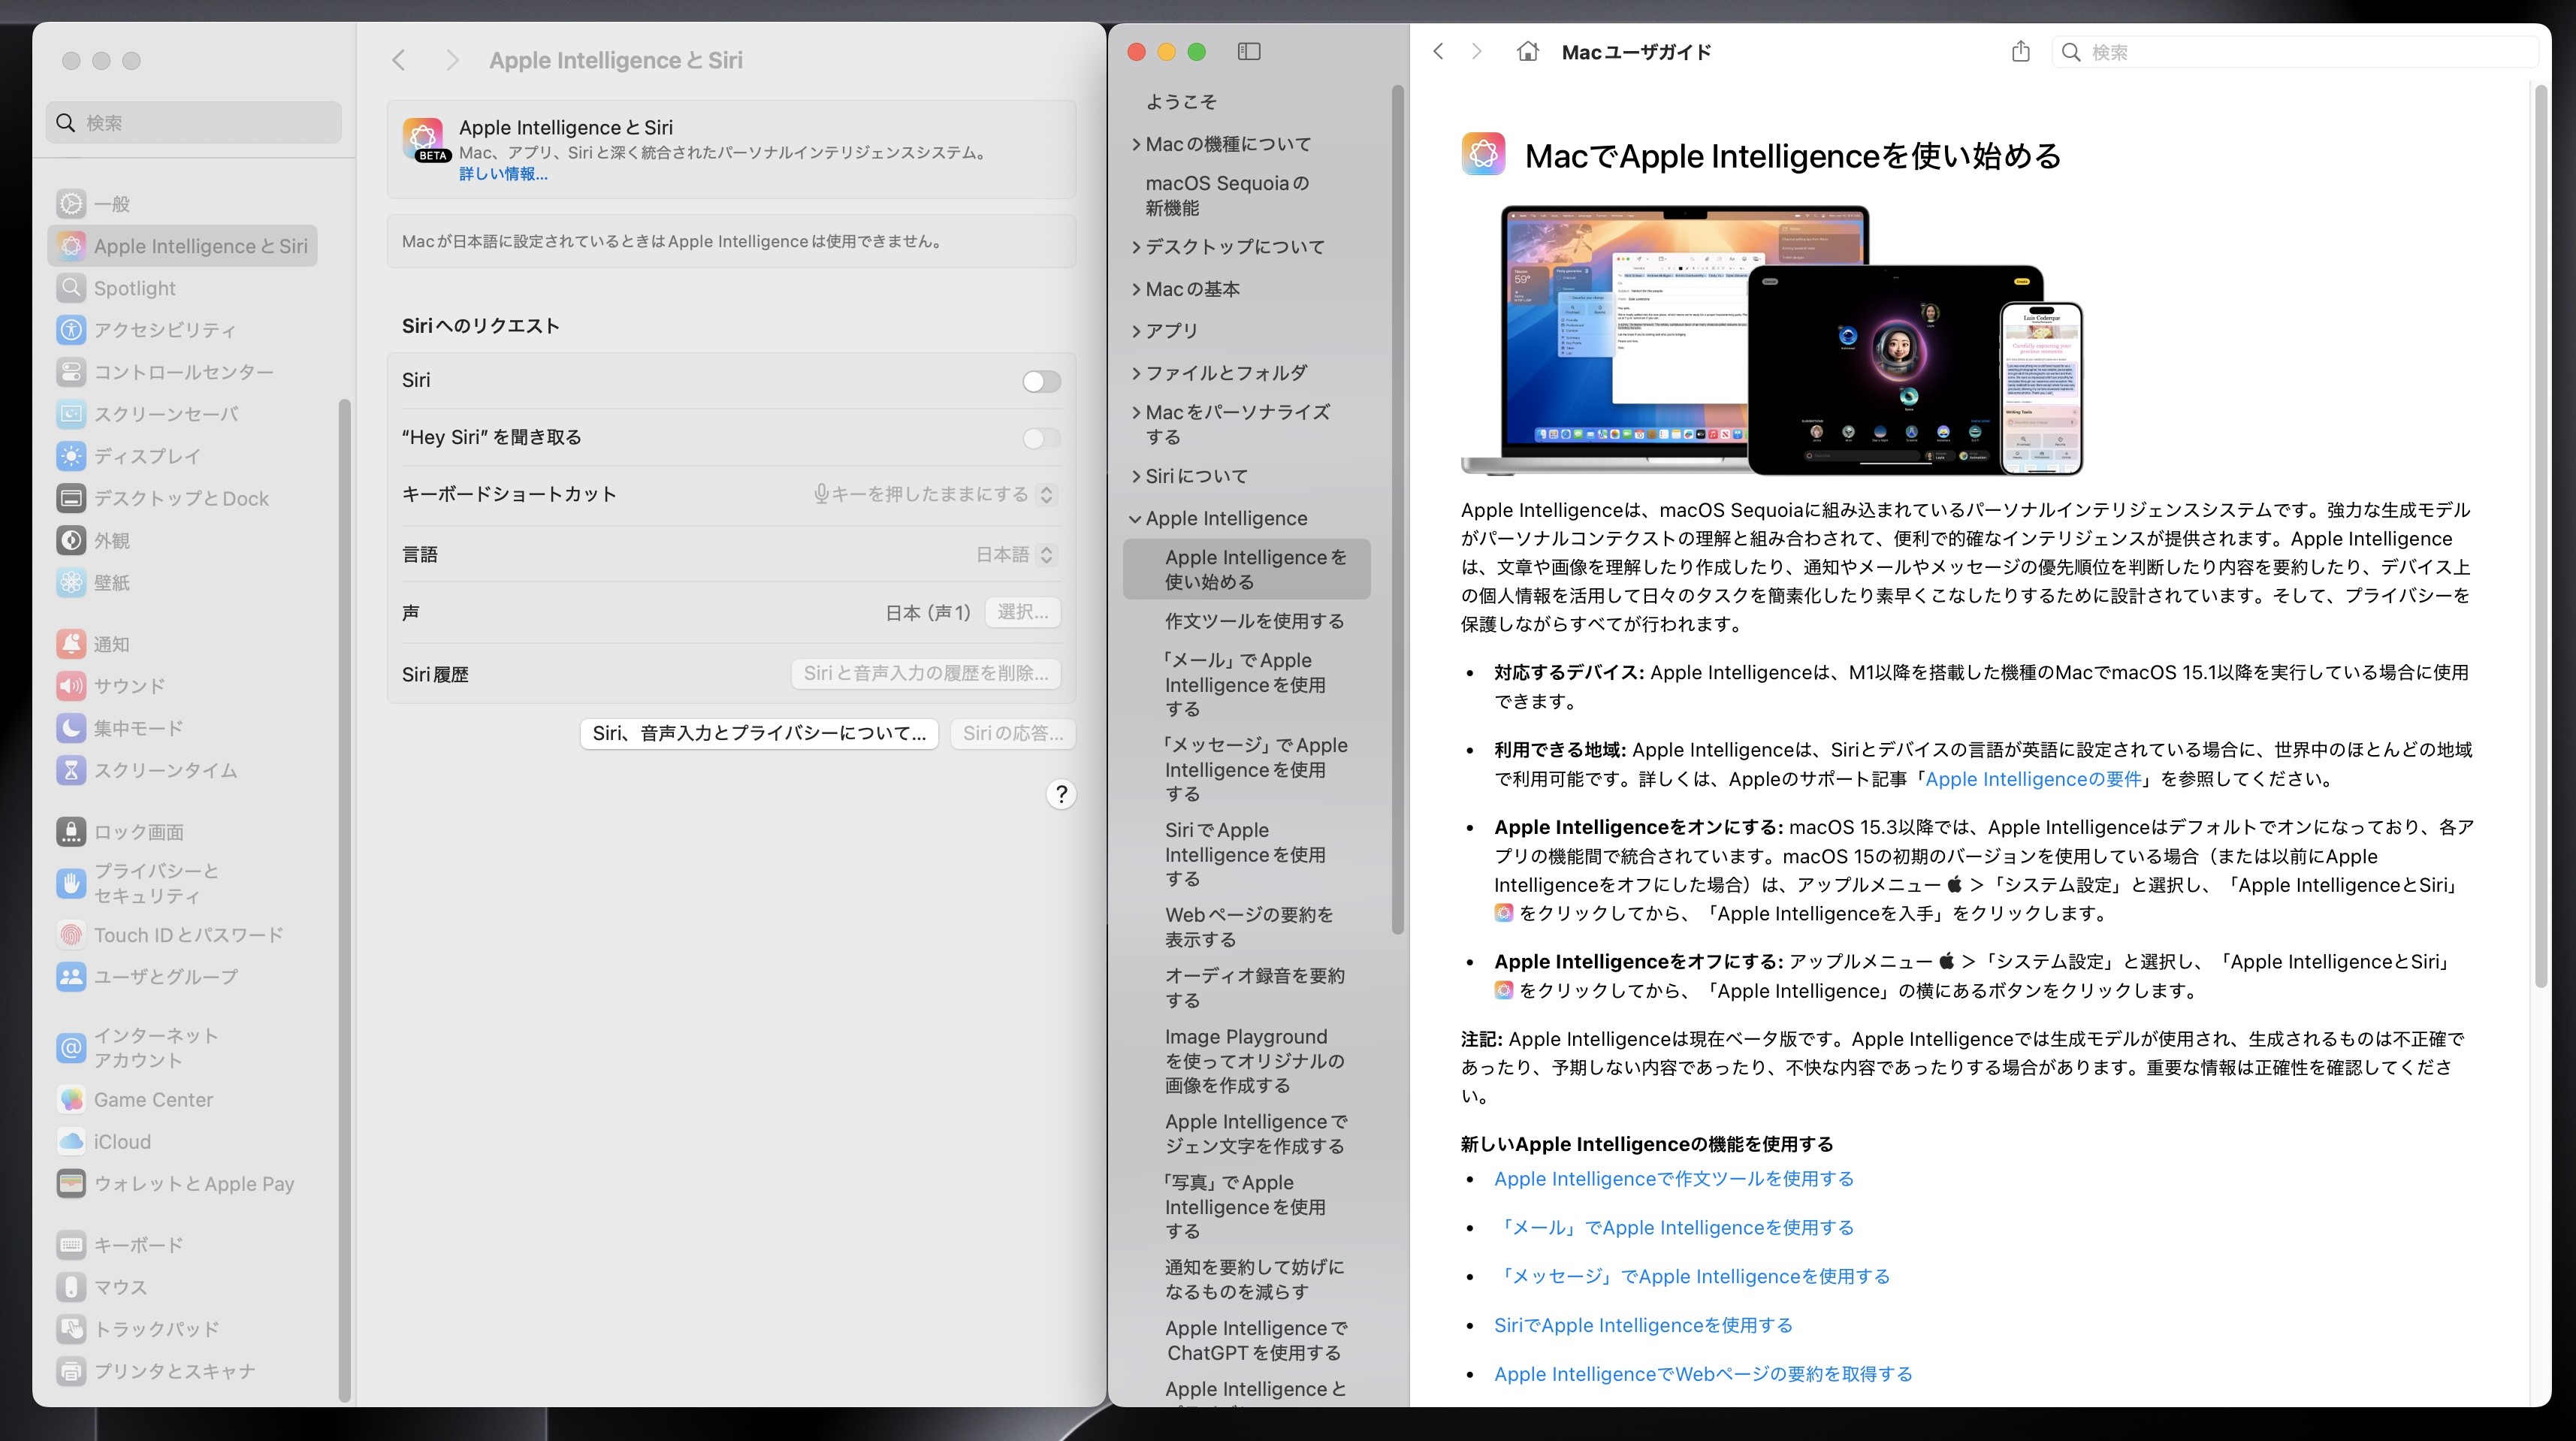Open SiriでApple Intelligenceを使用する link
The width and height of the screenshot is (2576, 1441).
pyautogui.click(x=1643, y=1325)
